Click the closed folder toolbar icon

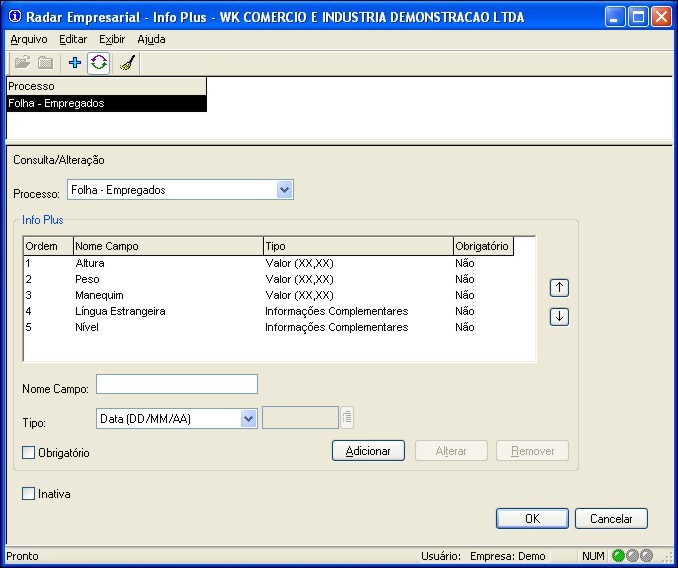45,63
